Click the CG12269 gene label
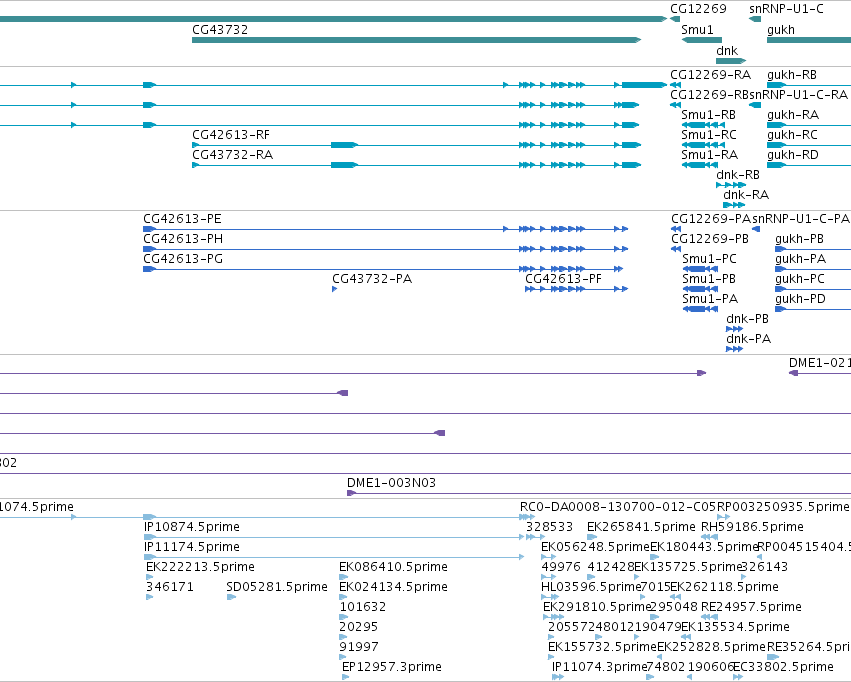This screenshot has height=682, width=851. click(x=698, y=9)
